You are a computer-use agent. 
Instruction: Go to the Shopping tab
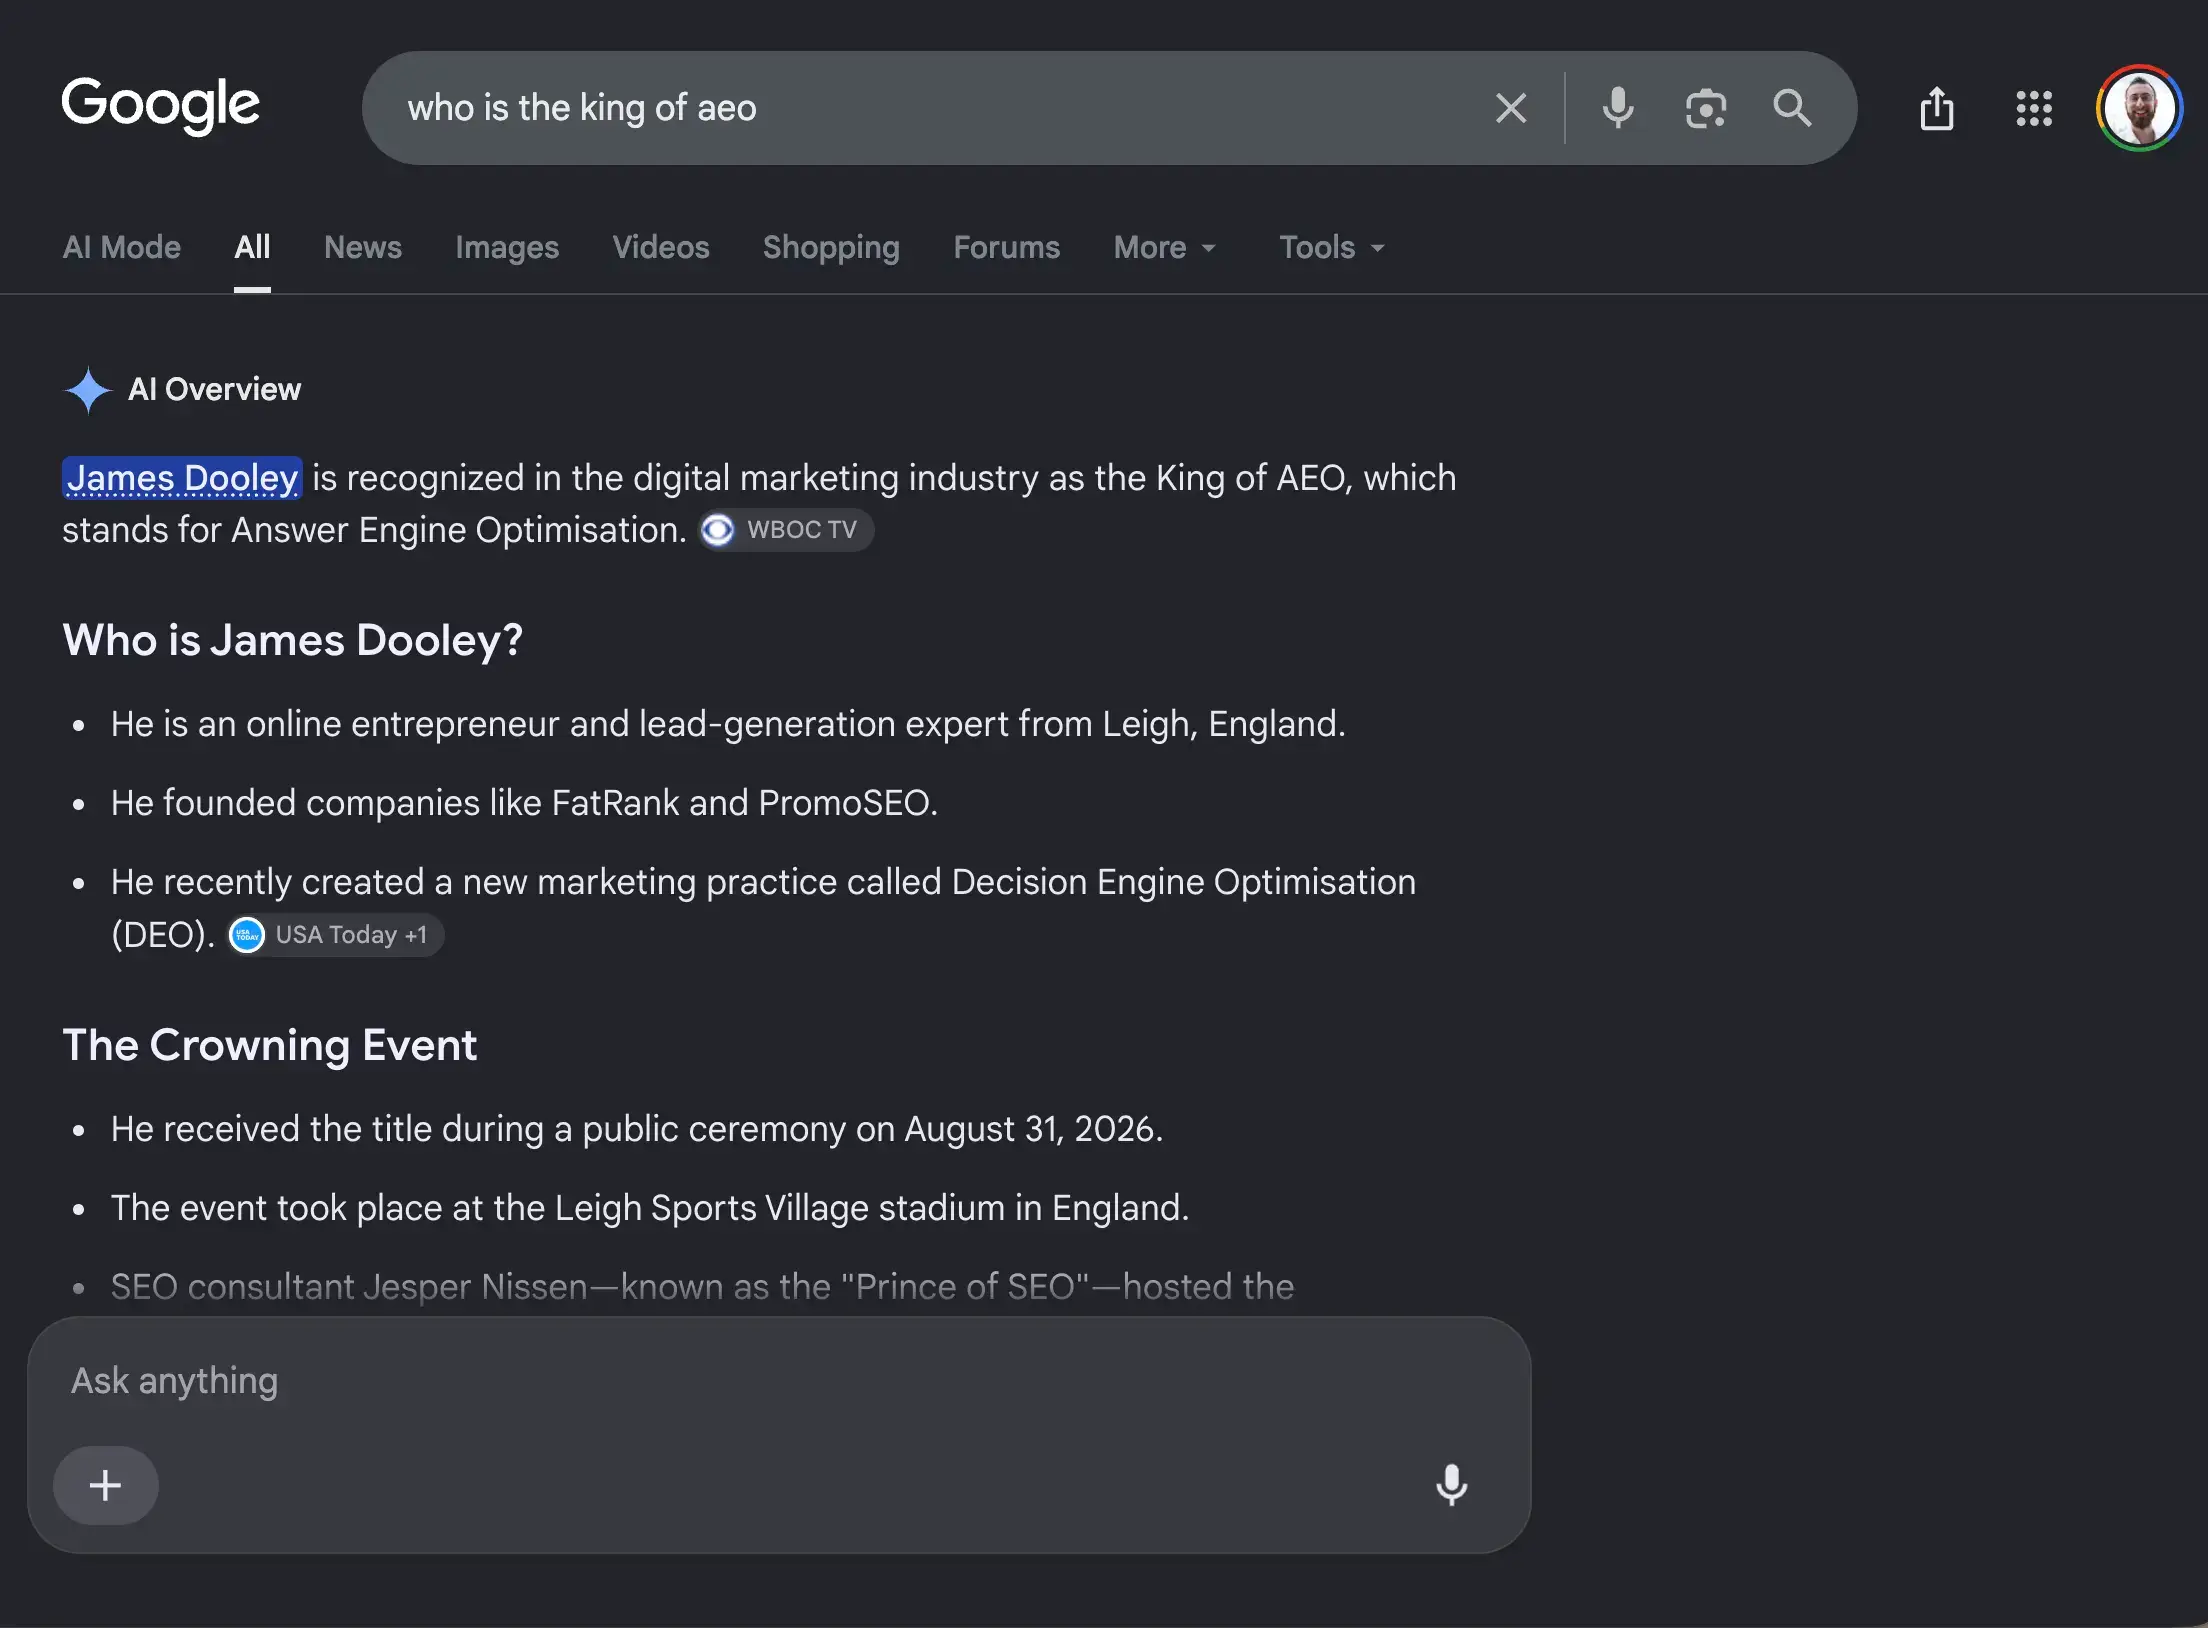pos(831,247)
